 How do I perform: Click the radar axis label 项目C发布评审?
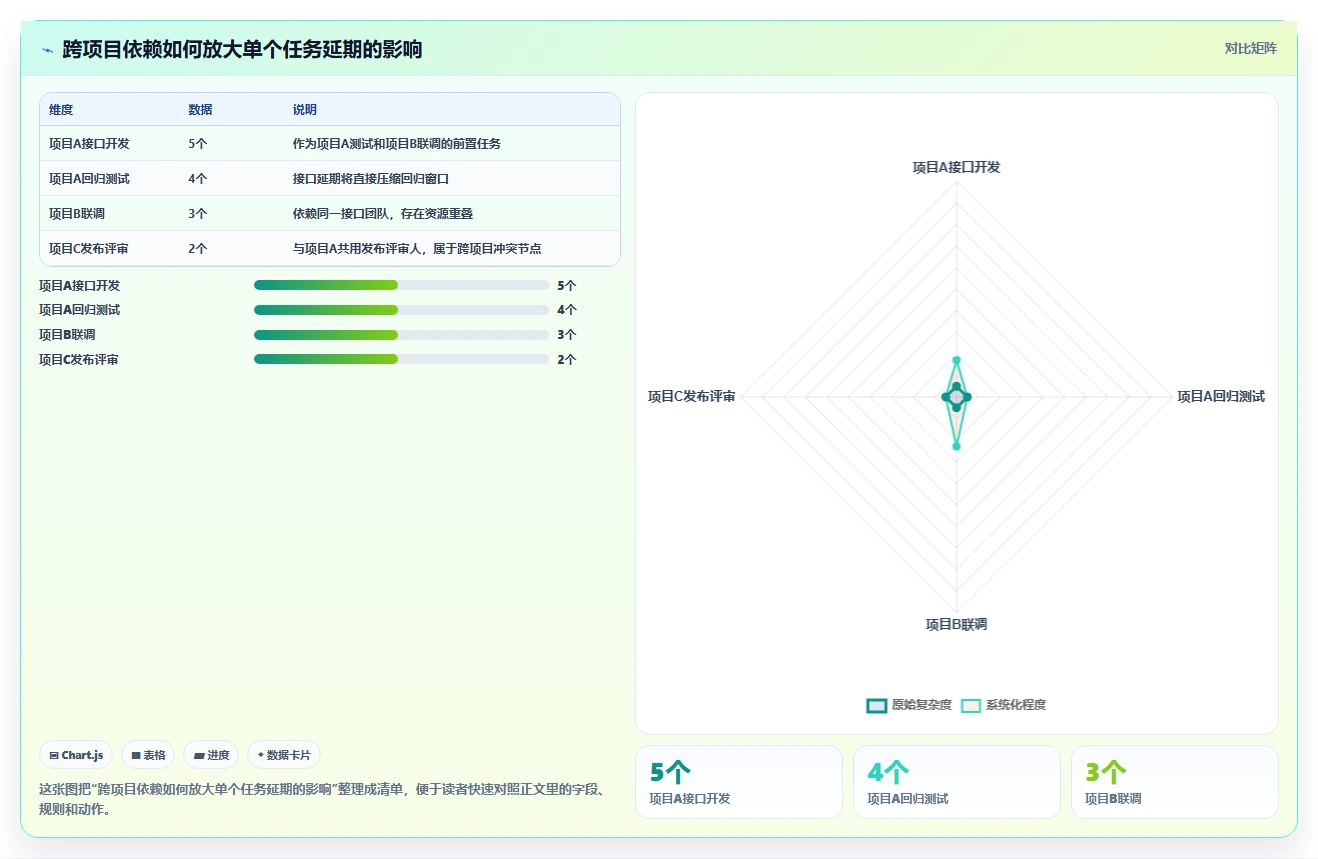click(692, 397)
